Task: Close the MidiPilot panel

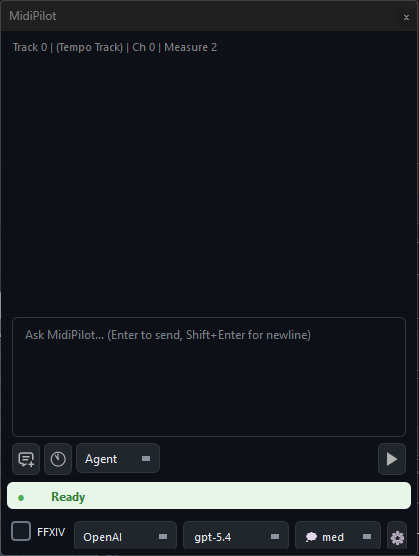Action: click(406, 17)
